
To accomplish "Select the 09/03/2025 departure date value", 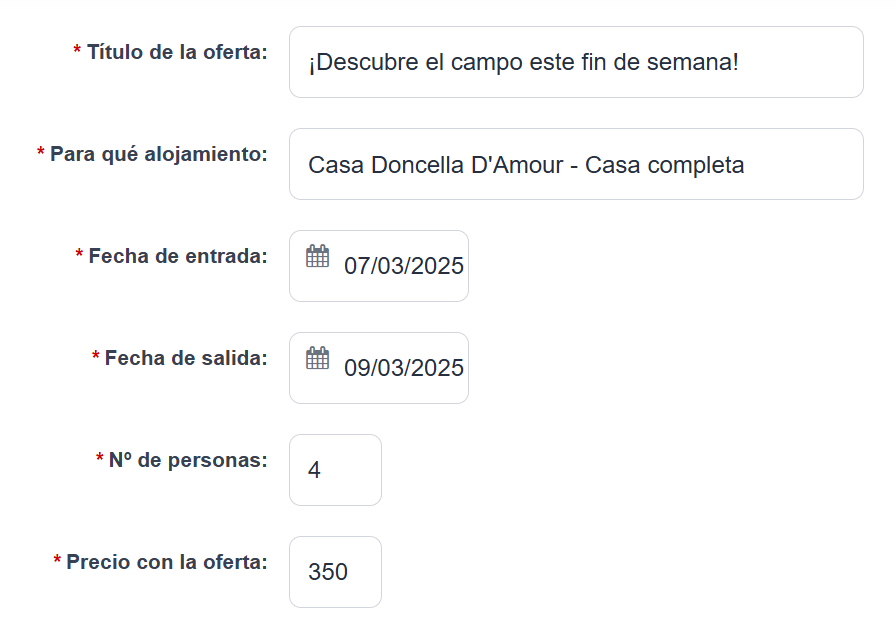I will pyautogui.click(x=403, y=368).
